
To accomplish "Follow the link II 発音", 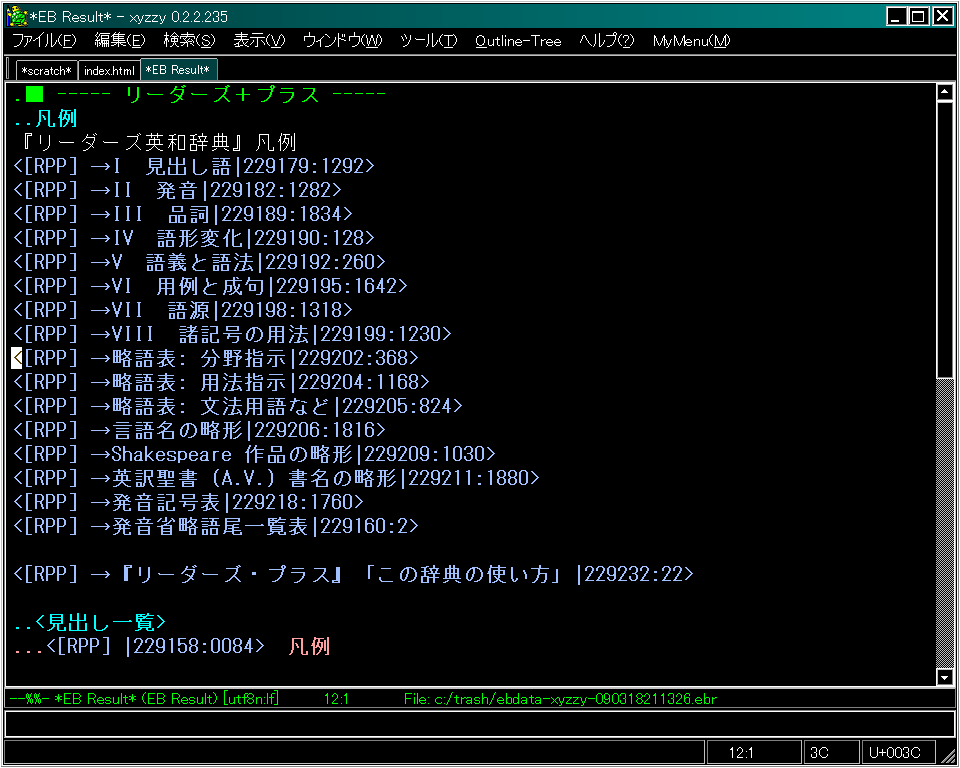I will (x=177, y=190).
